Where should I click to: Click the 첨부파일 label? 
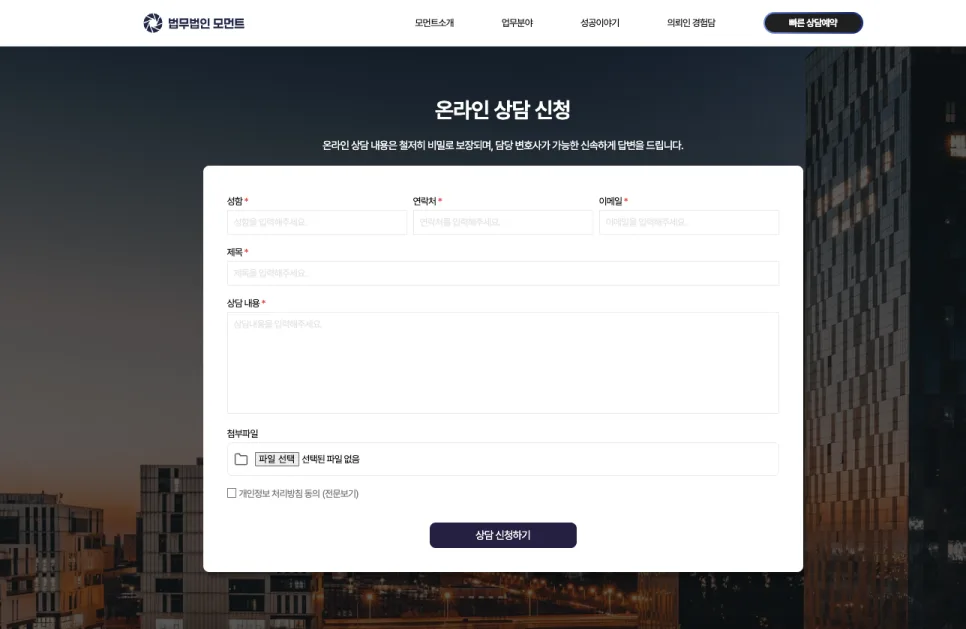(242, 434)
